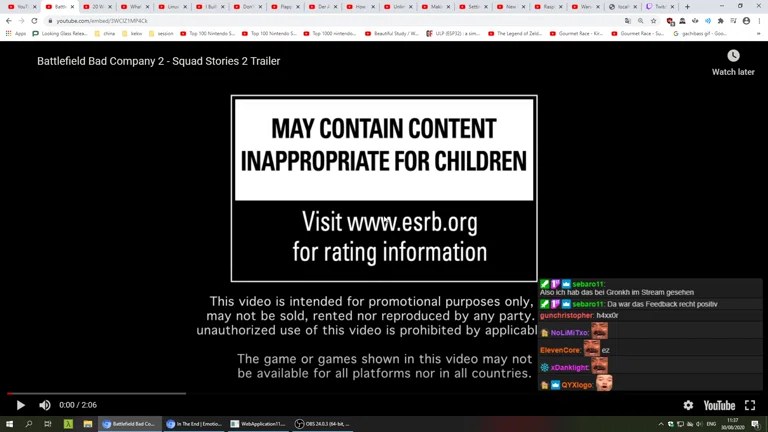Viewport: 768px width, 432px height.
Task: Reload the page in browser
Action: 34,20
